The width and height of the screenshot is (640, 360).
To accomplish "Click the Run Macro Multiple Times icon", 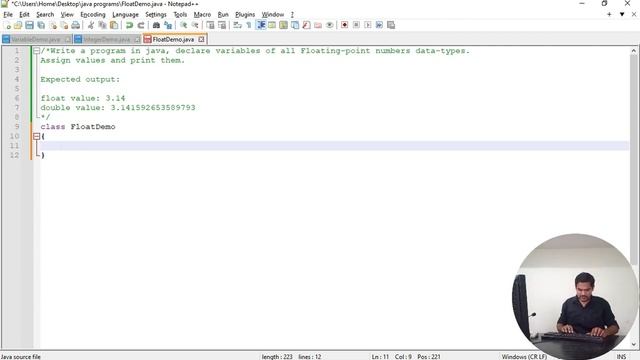I will pyautogui.click(x=379, y=25).
